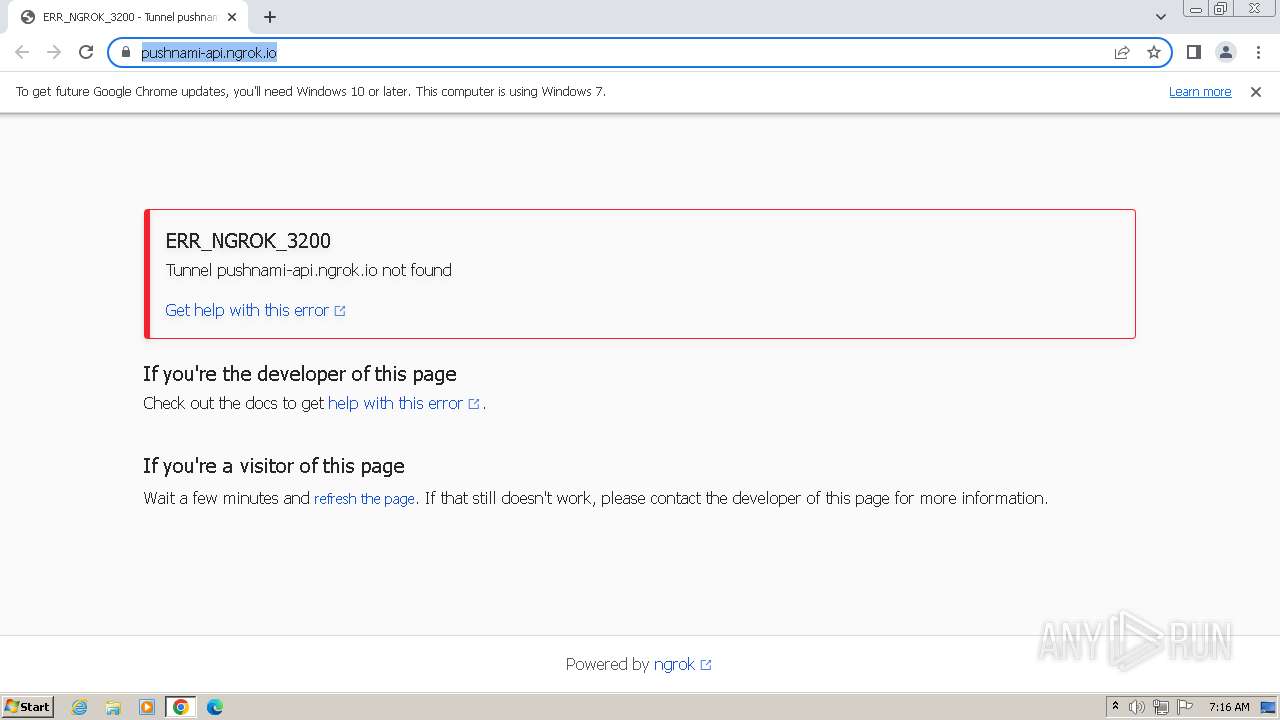Open the Chrome profile avatar
1280x720 pixels.
(x=1225, y=52)
